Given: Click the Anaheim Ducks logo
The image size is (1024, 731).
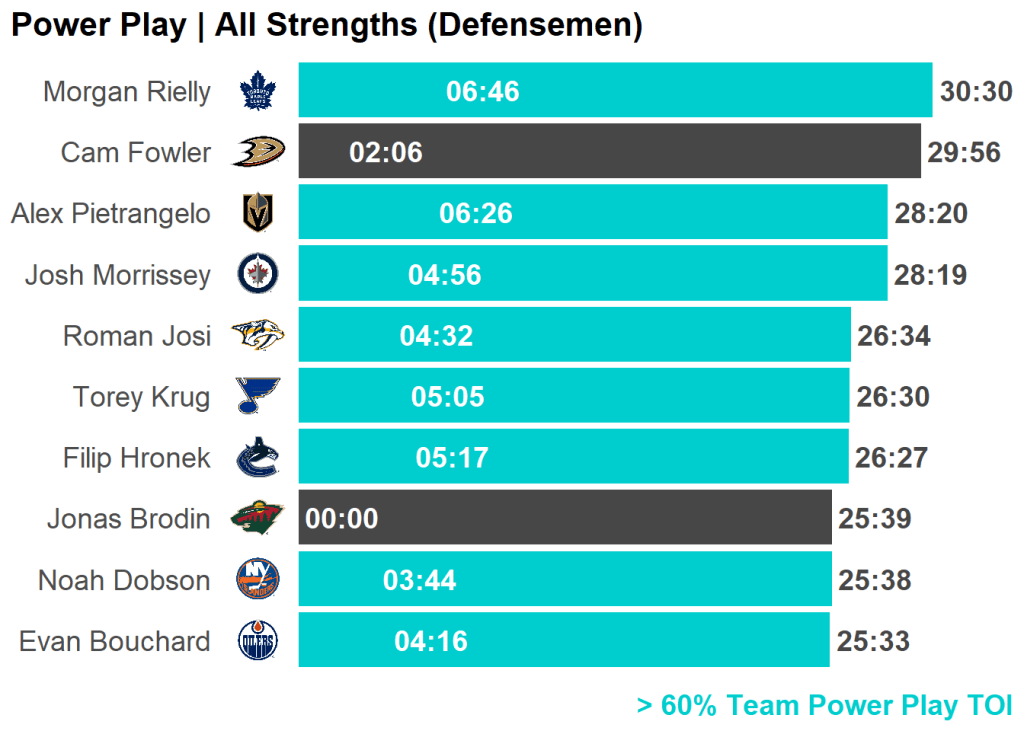Looking at the screenshot, I should (x=258, y=152).
